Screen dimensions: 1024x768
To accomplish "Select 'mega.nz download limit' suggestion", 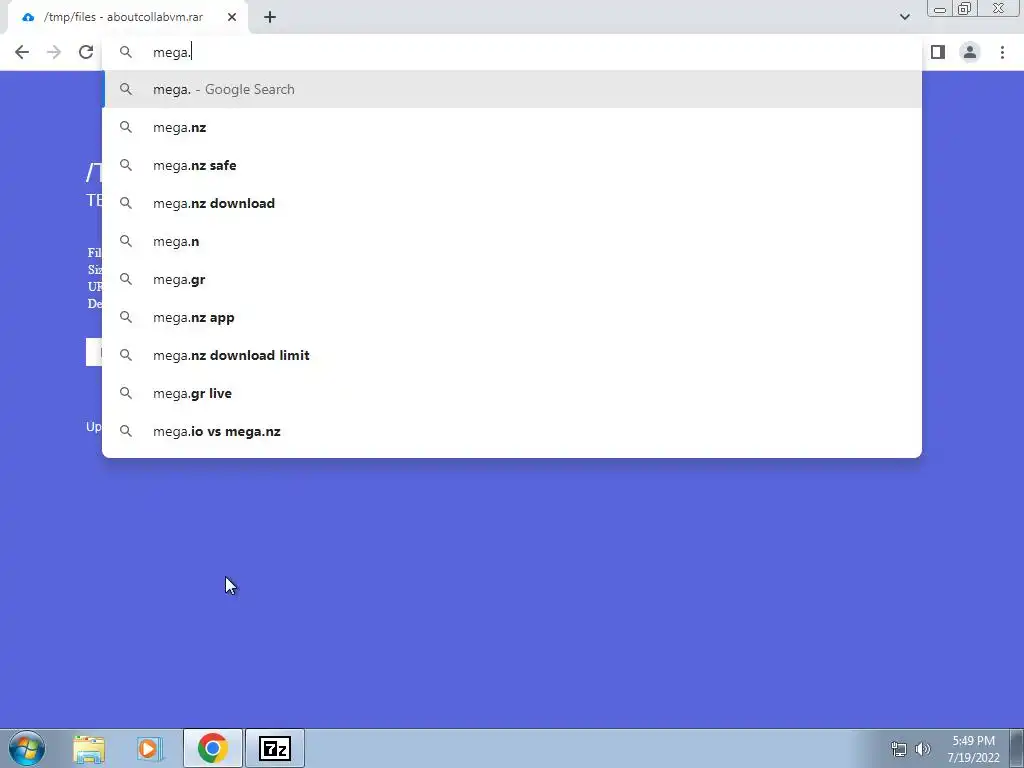I will point(512,355).
